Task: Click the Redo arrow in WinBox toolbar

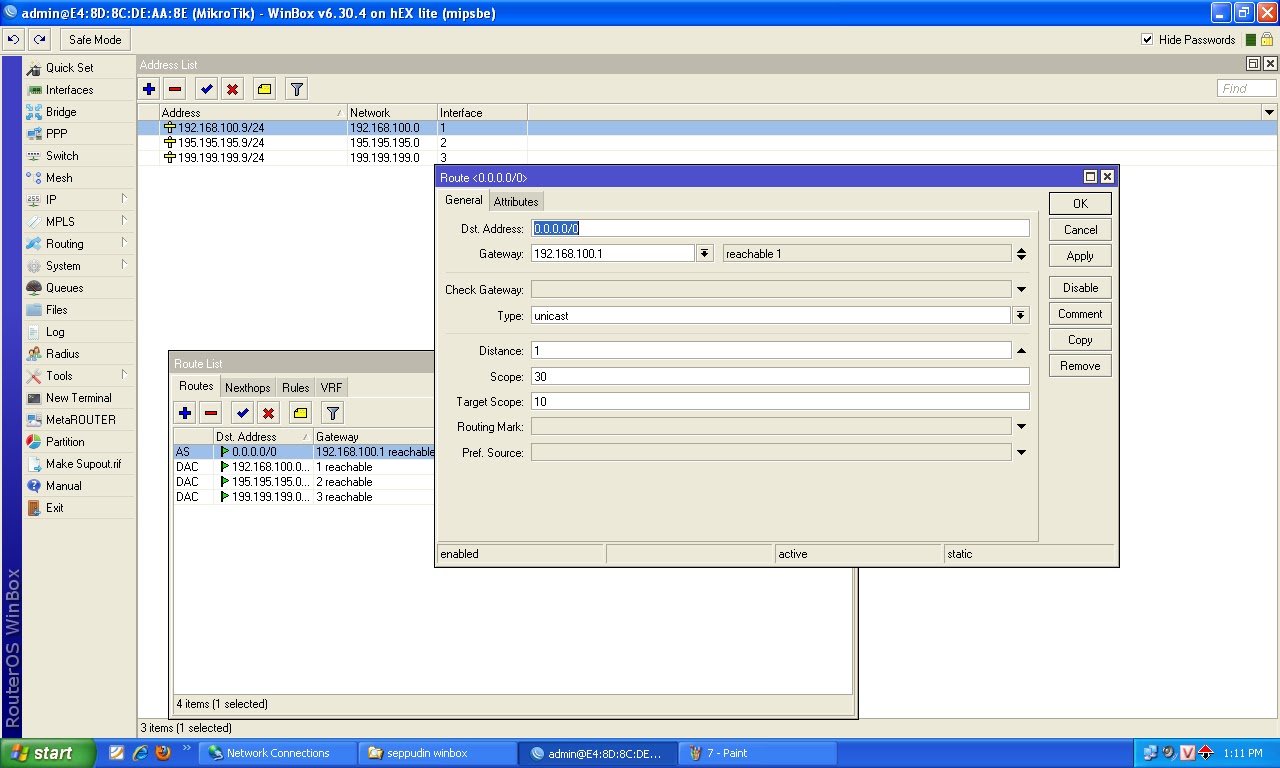Action: click(x=39, y=40)
